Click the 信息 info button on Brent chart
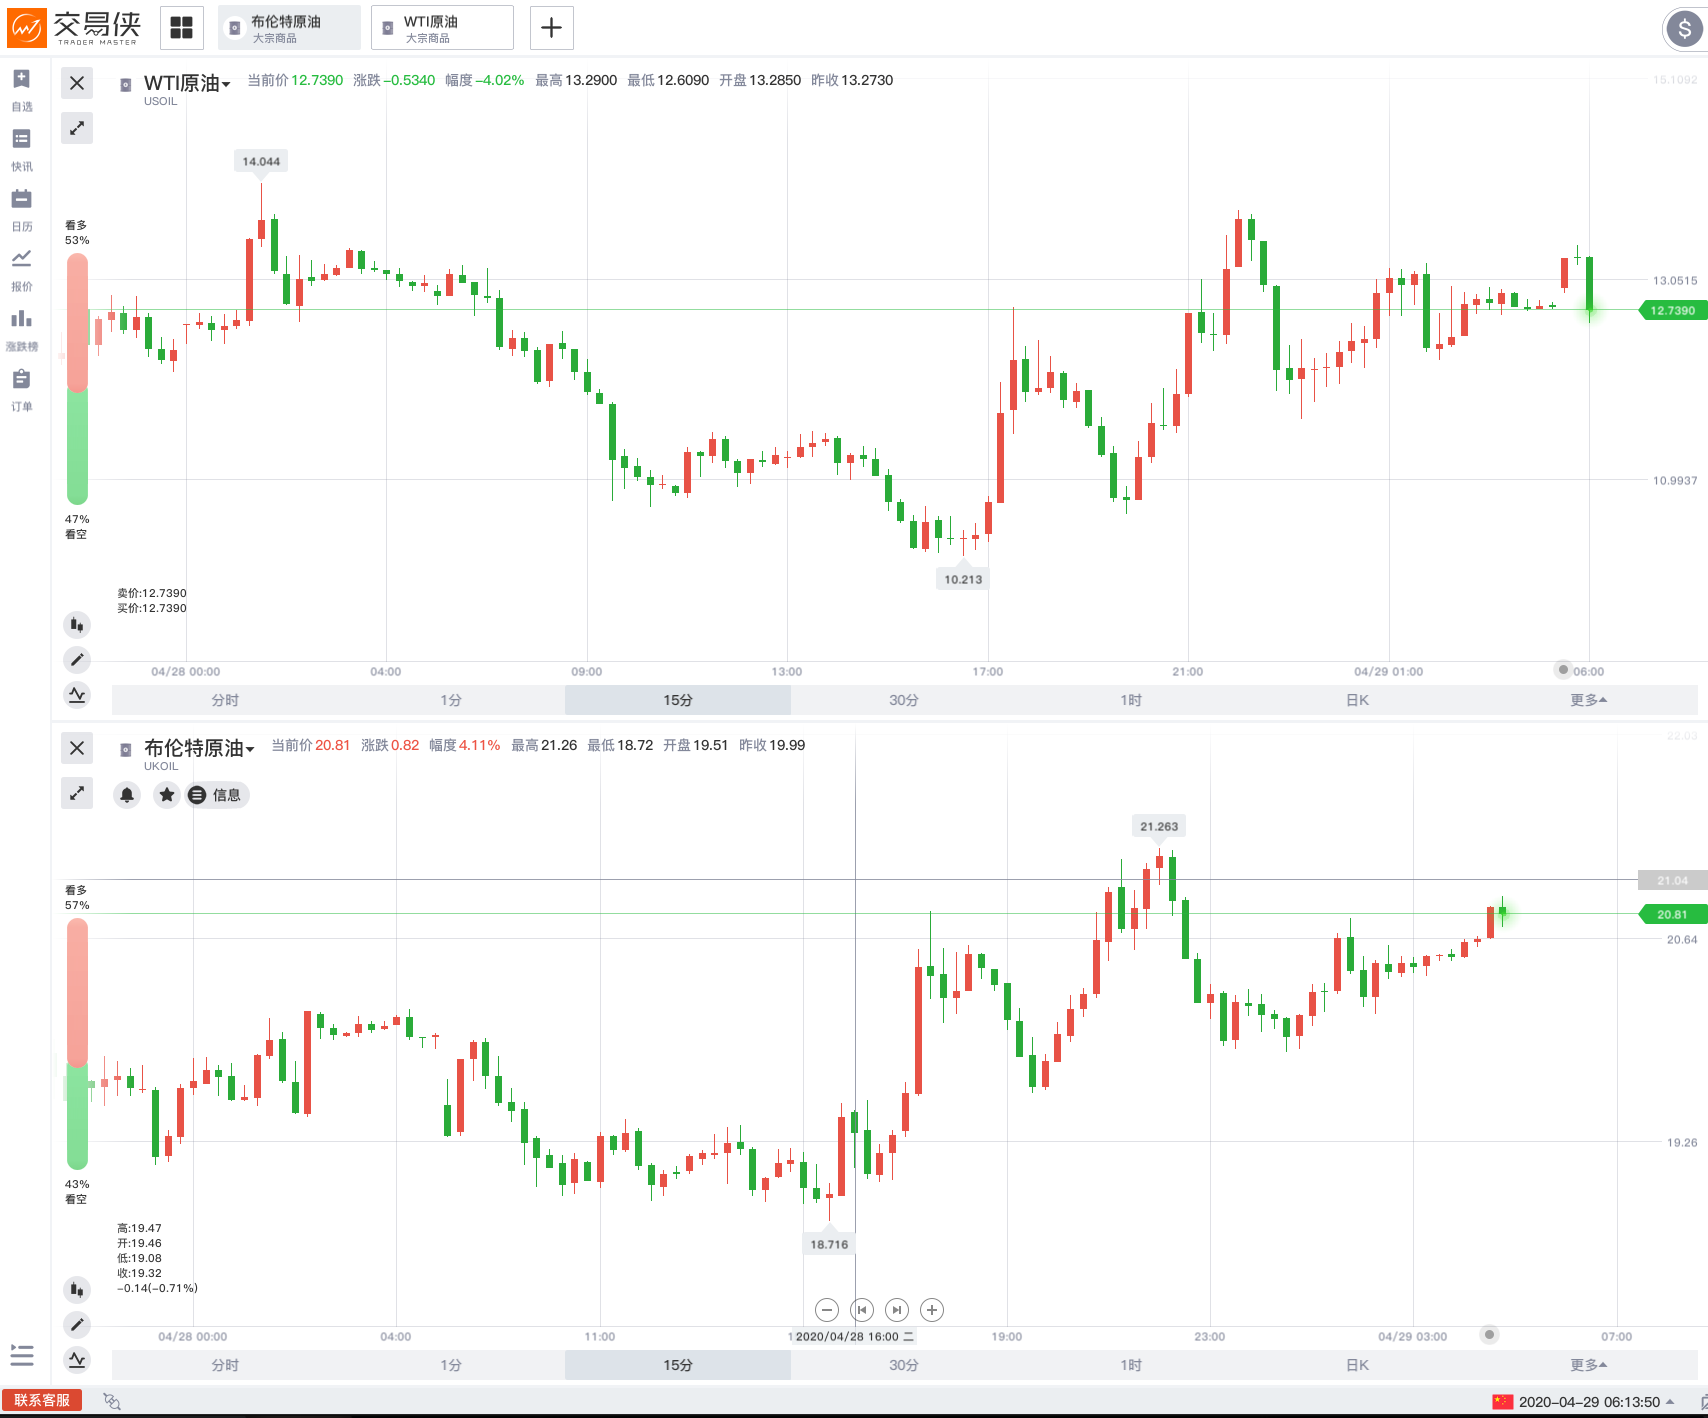 click(x=218, y=795)
